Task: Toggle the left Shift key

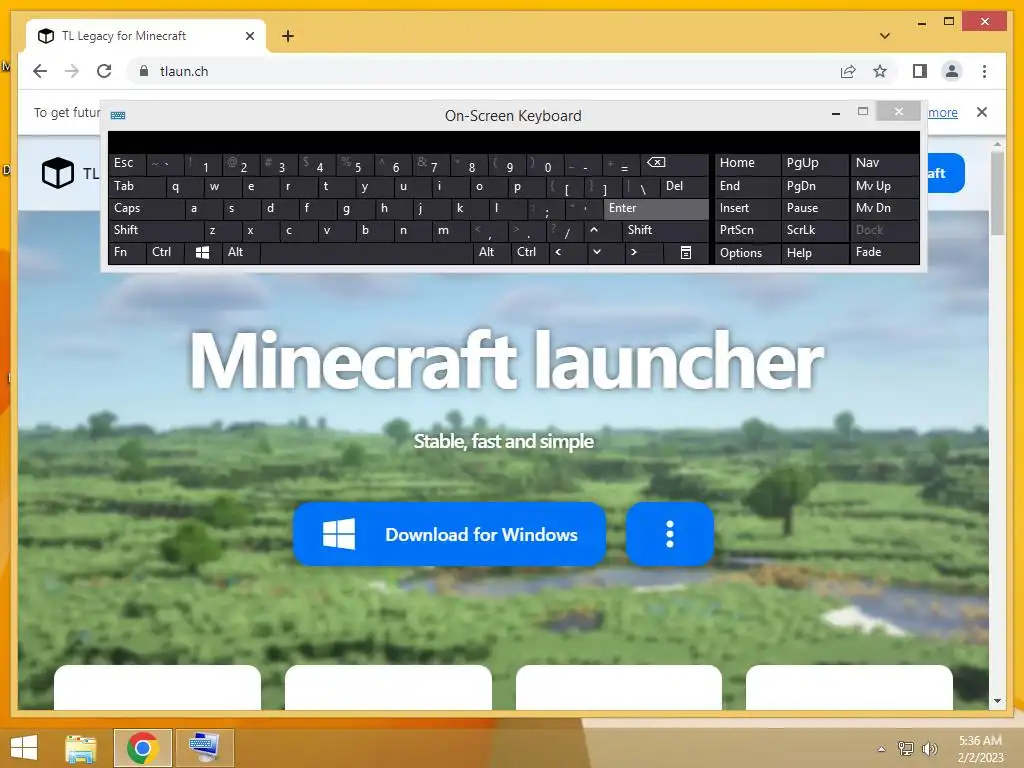Action: point(156,230)
